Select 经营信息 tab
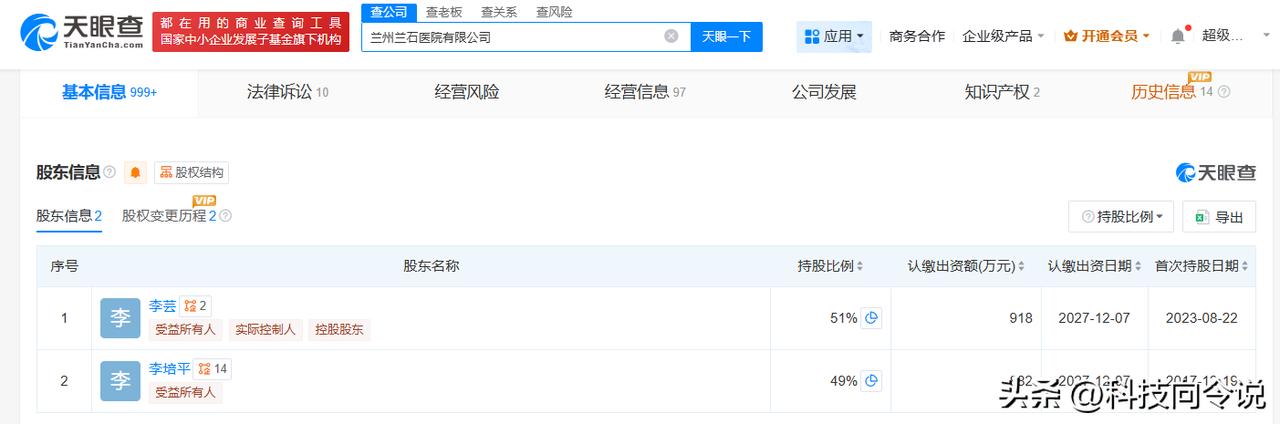The height and width of the screenshot is (424, 1280). [645, 92]
